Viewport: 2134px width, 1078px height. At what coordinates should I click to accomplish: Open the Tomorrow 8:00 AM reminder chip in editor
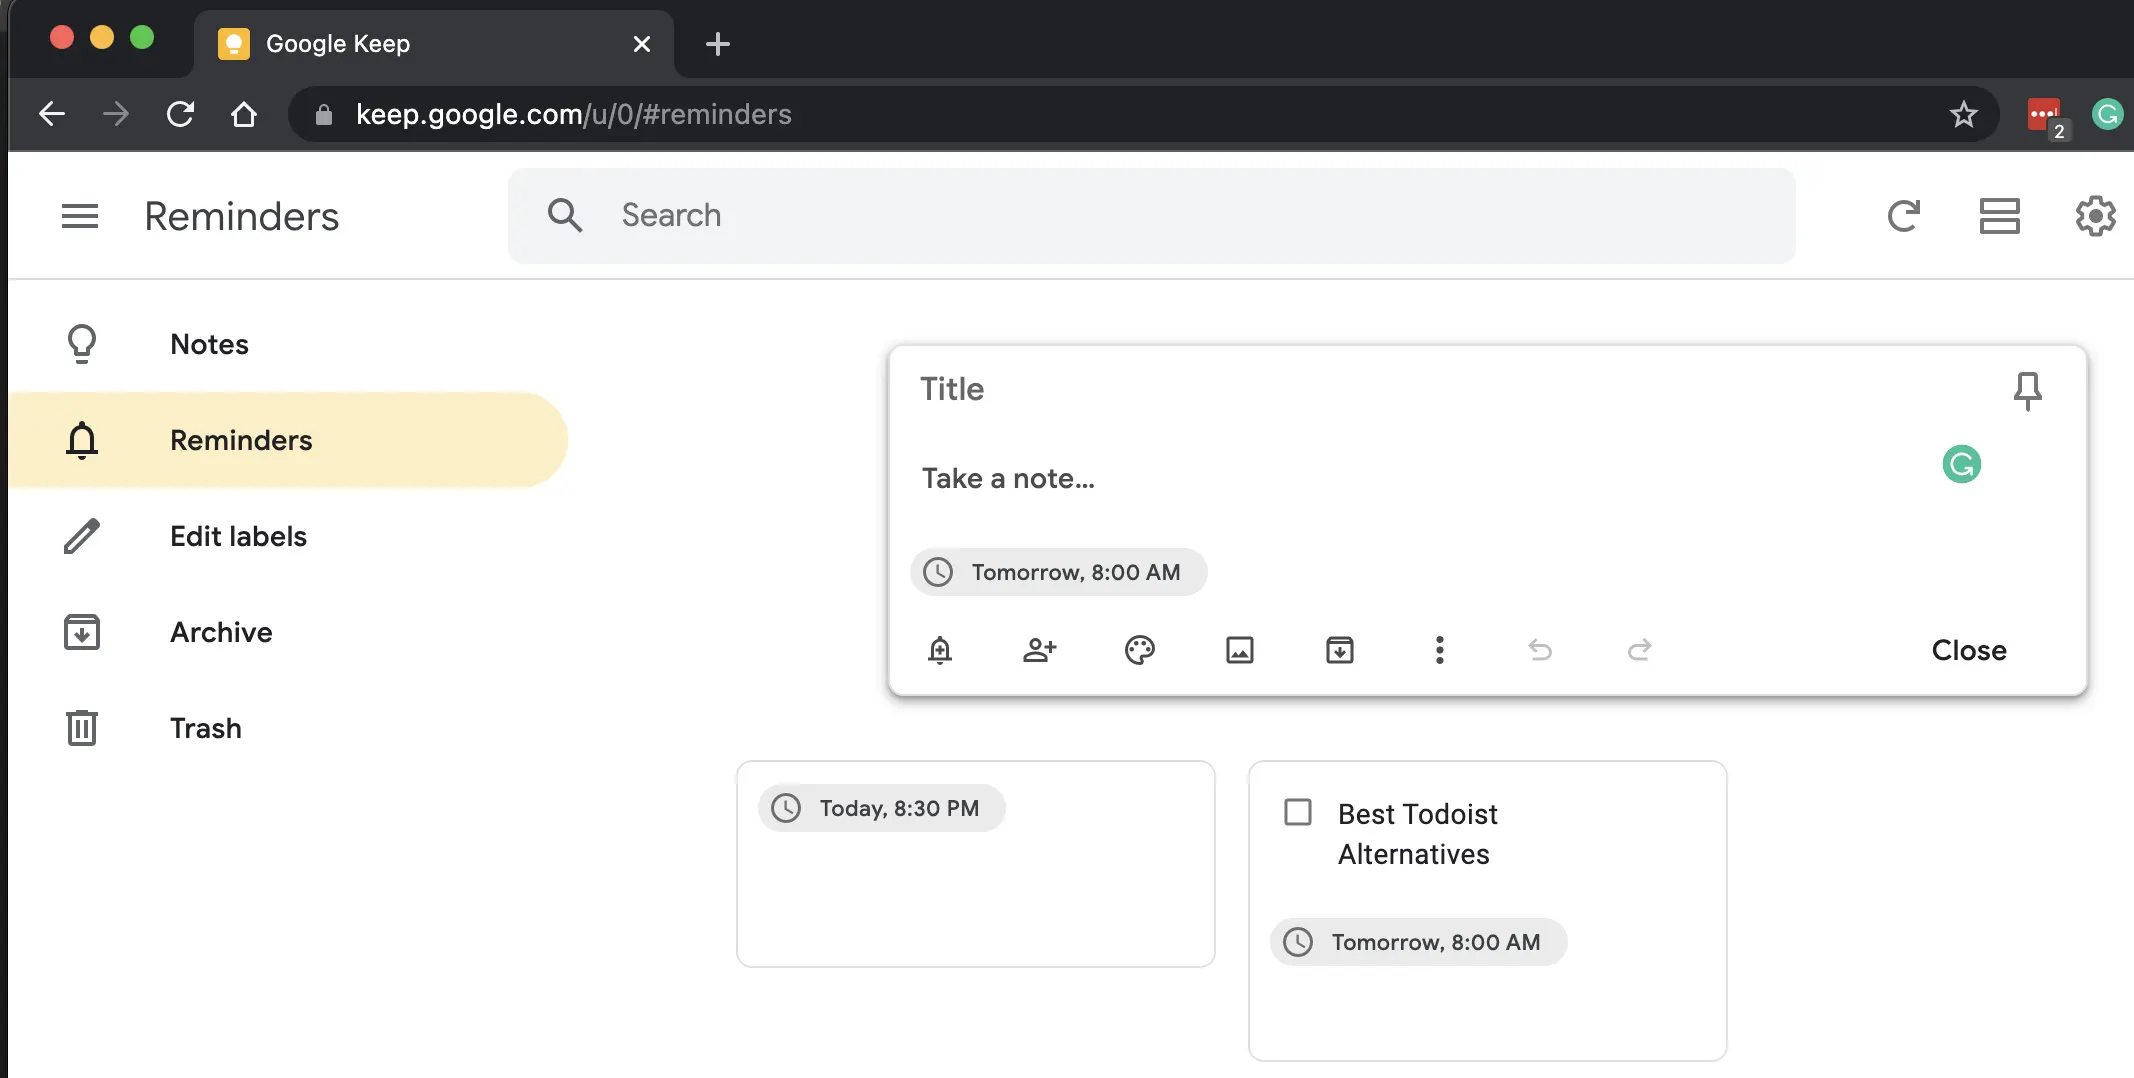[x=1059, y=572]
